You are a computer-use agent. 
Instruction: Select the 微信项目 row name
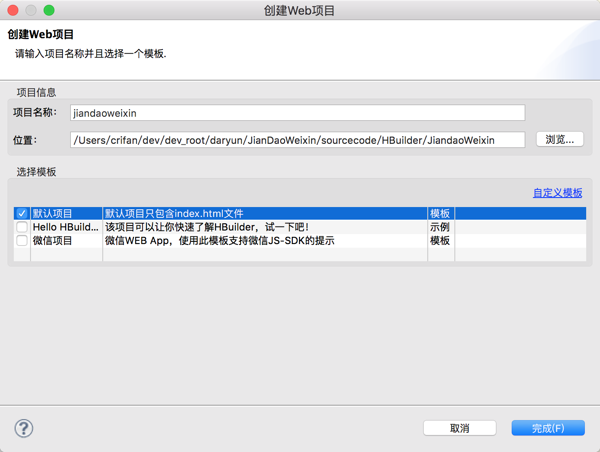[x=52, y=241]
